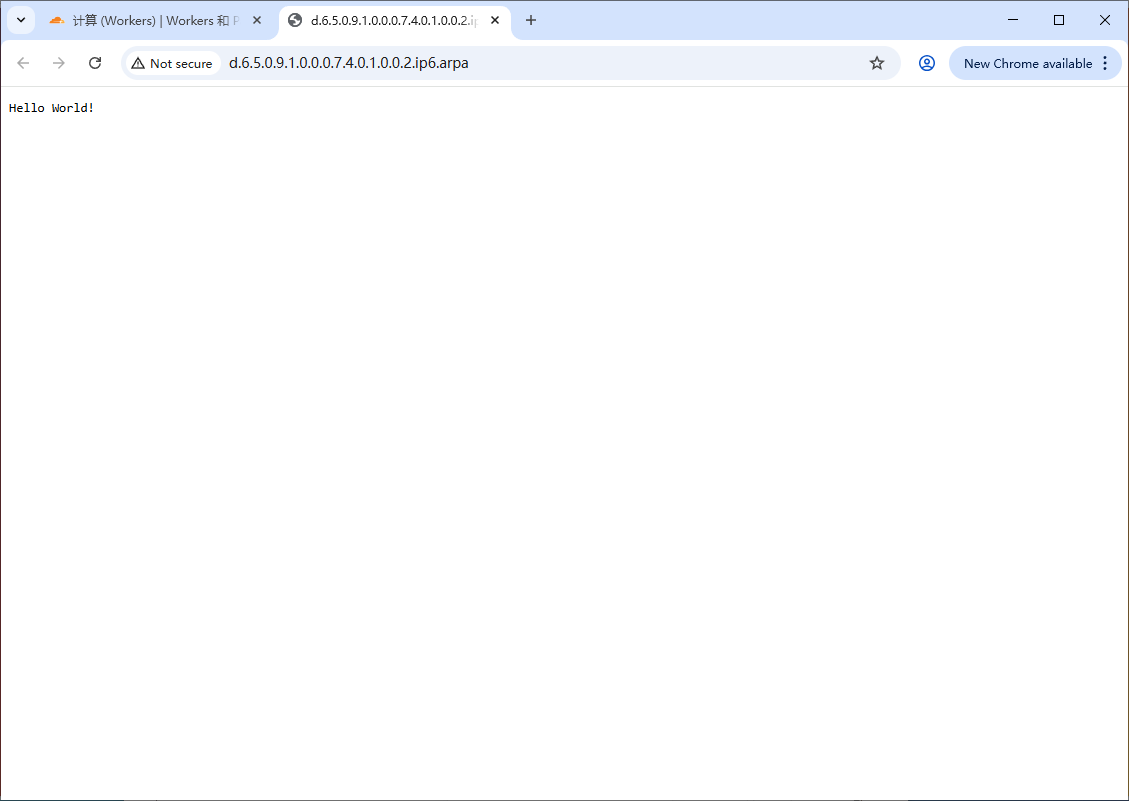1129x801 pixels.
Task: Click the 'Not secure' warning badge
Action: coord(172,63)
